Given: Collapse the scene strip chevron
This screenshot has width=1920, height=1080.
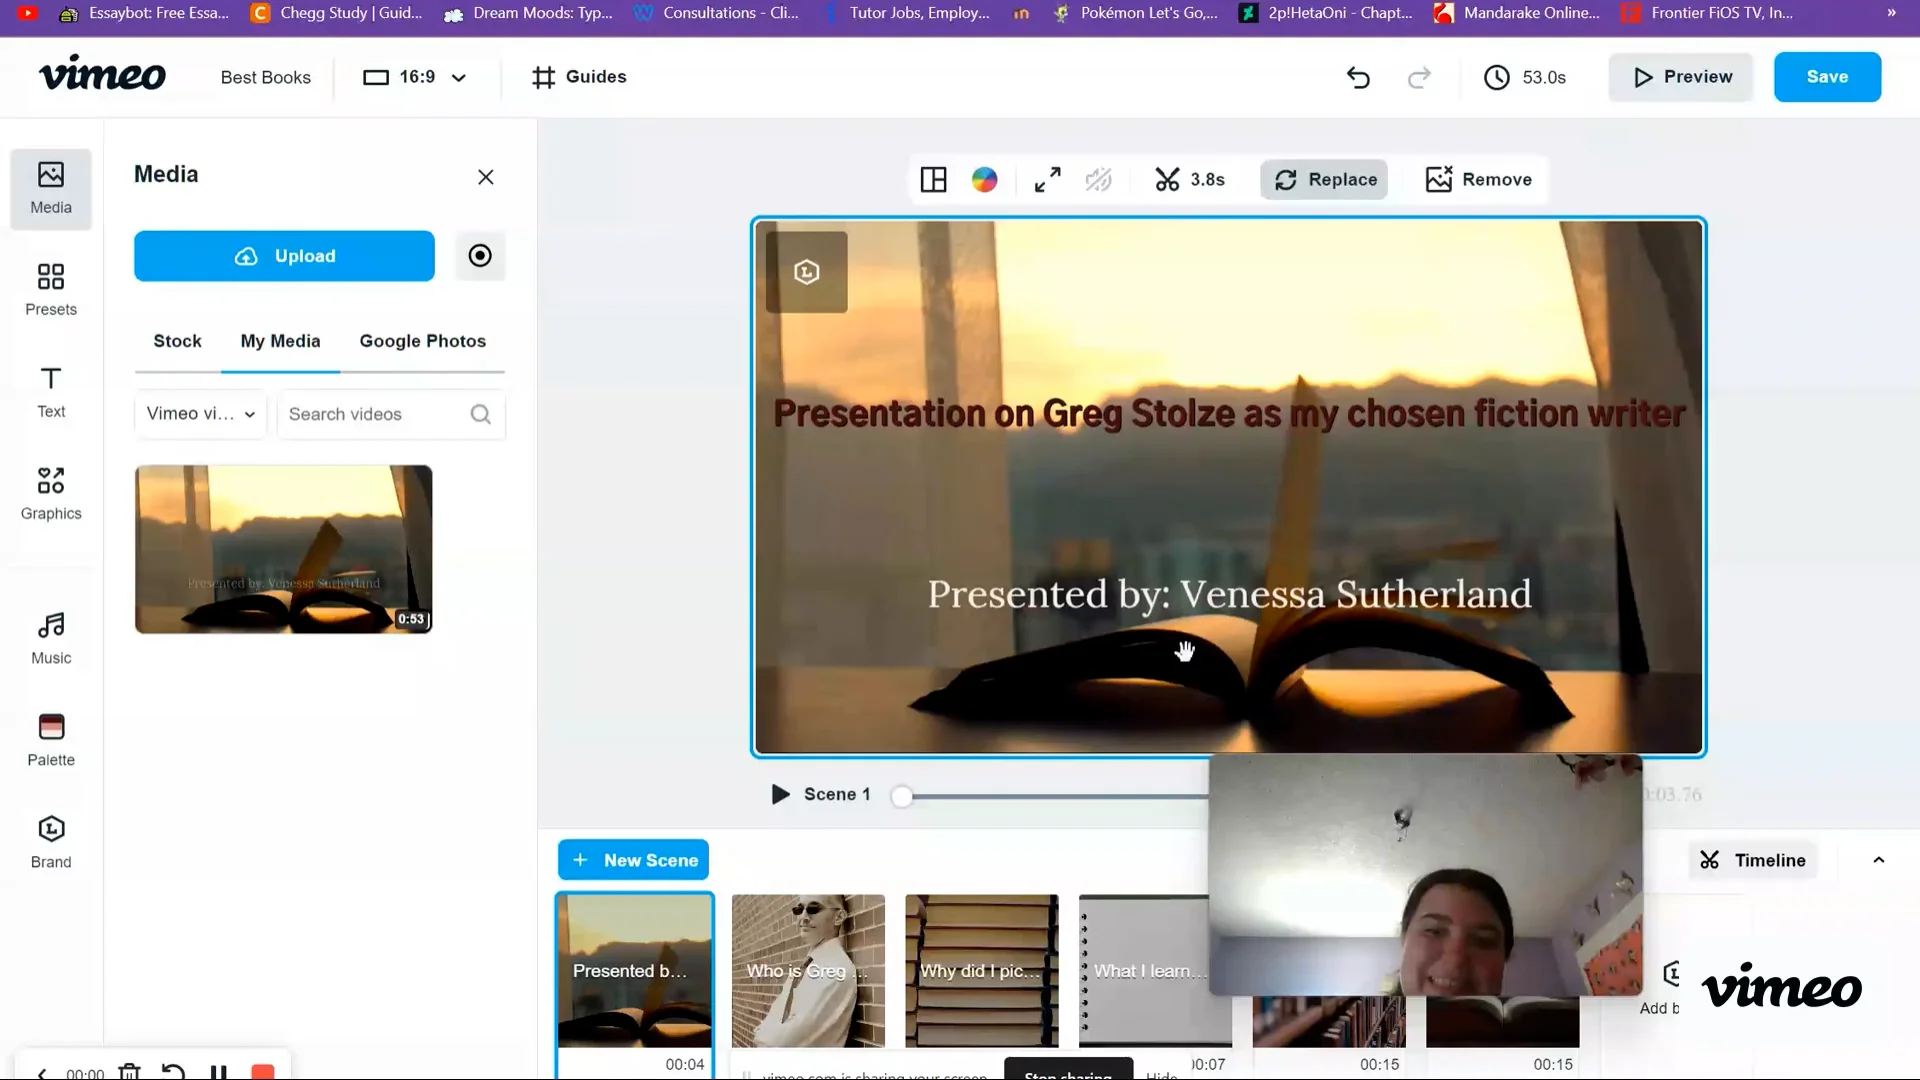Looking at the screenshot, I should [1879, 860].
